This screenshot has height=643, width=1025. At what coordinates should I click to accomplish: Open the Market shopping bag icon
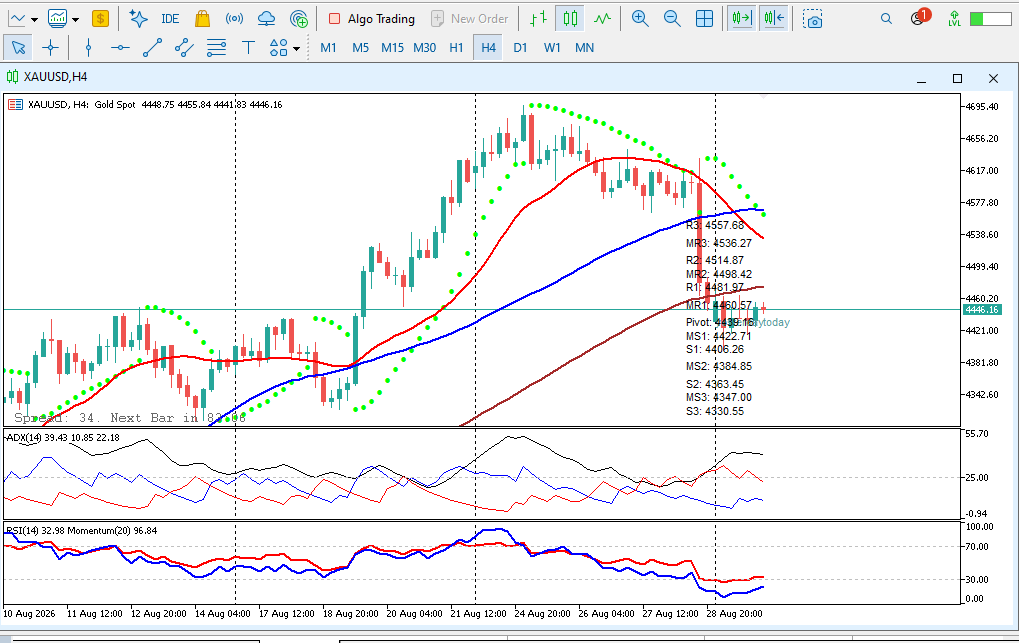[203, 19]
